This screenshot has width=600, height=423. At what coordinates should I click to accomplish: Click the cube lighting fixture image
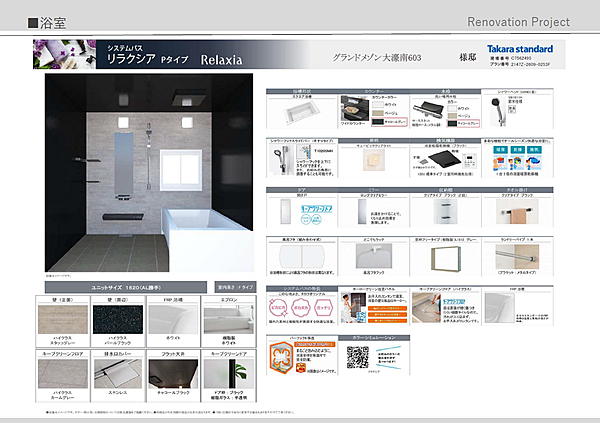(x=373, y=160)
